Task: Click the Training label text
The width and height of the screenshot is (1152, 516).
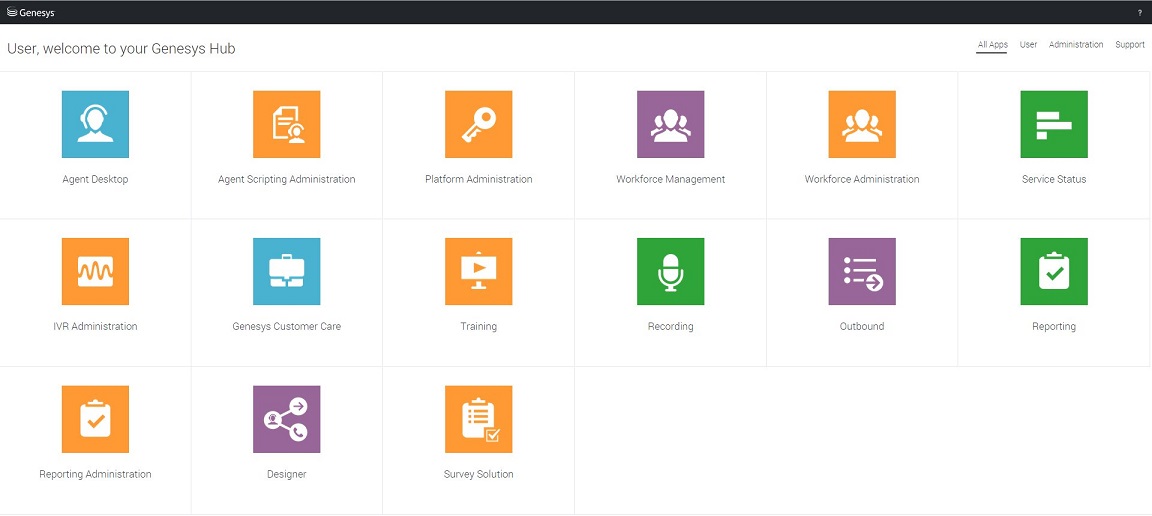Action: (x=478, y=326)
